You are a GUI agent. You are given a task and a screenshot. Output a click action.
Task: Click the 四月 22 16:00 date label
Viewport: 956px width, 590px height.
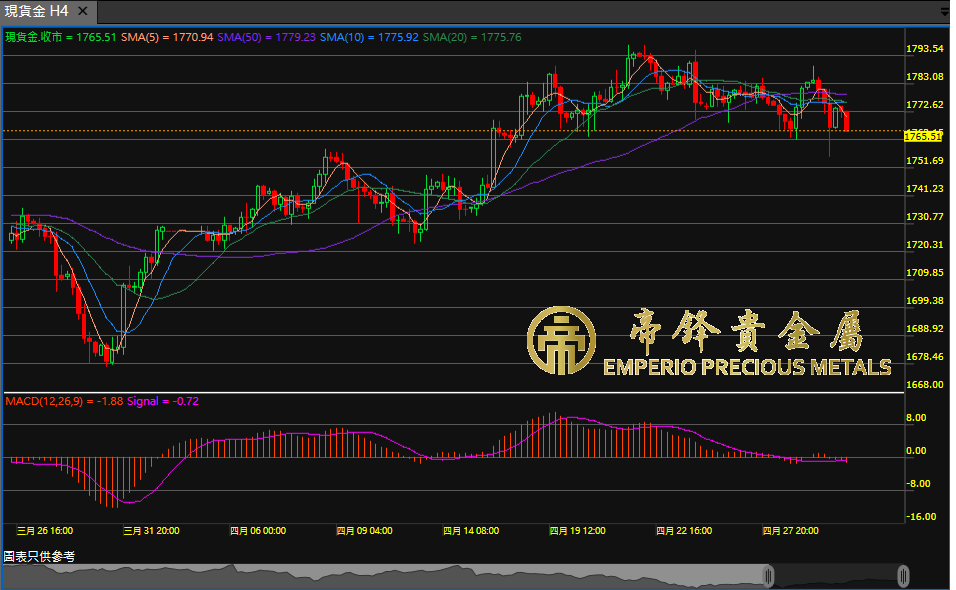point(684,531)
